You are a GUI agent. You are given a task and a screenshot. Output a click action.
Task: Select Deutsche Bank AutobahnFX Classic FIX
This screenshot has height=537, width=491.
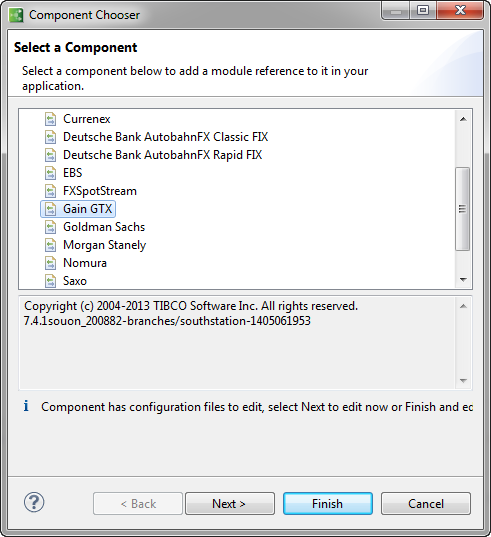click(165, 137)
